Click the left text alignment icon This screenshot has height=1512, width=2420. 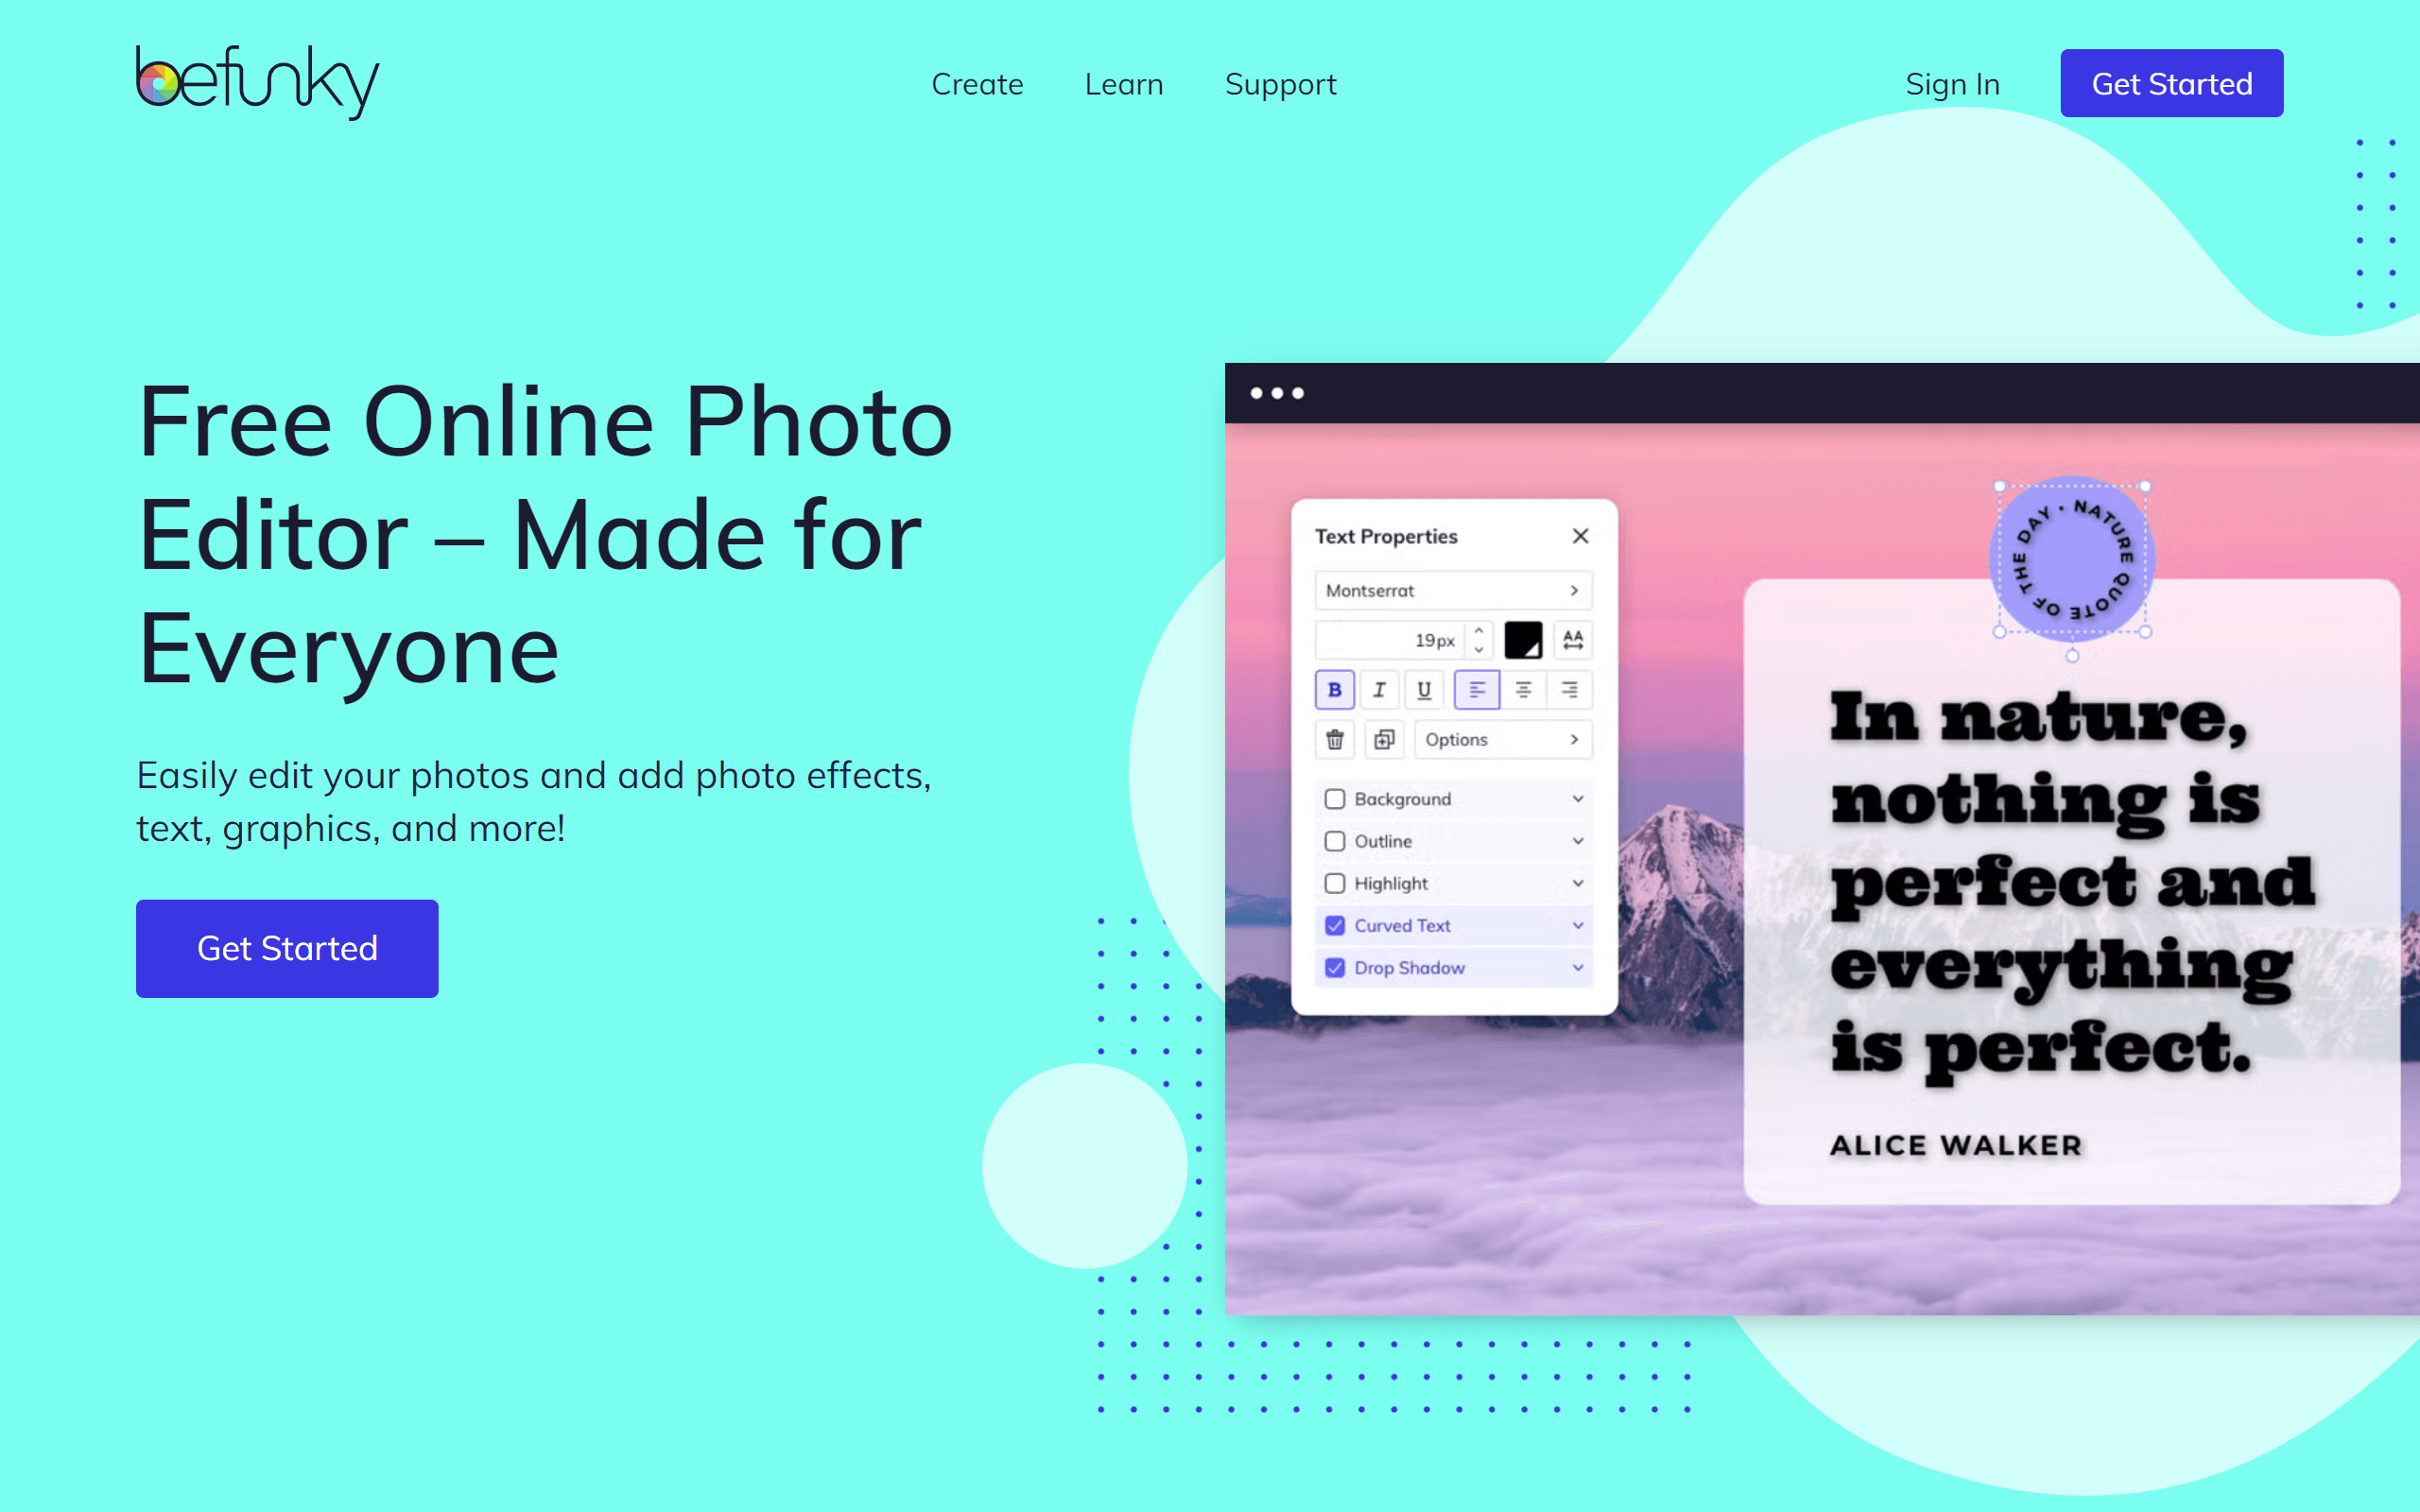[1478, 688]
